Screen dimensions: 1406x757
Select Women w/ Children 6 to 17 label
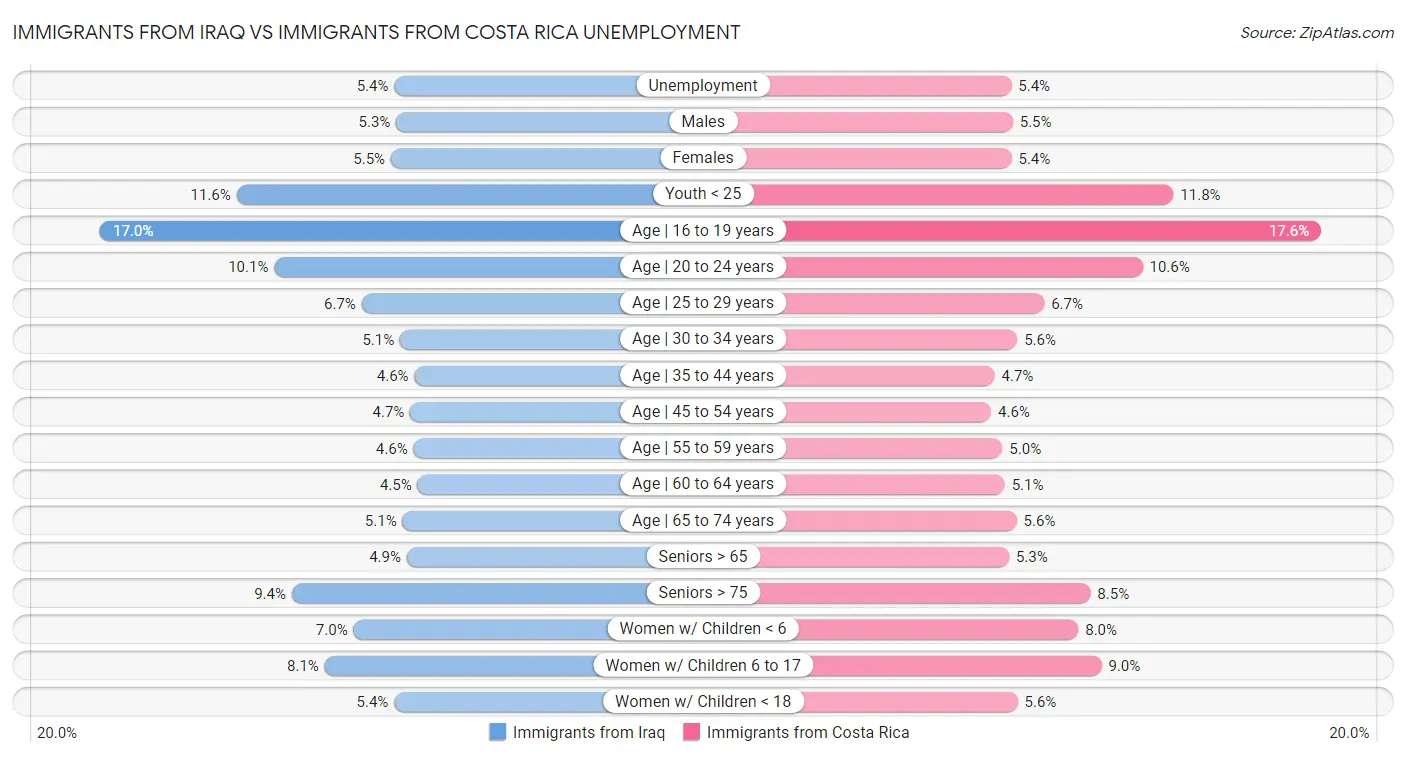click(x=703, y=665)
